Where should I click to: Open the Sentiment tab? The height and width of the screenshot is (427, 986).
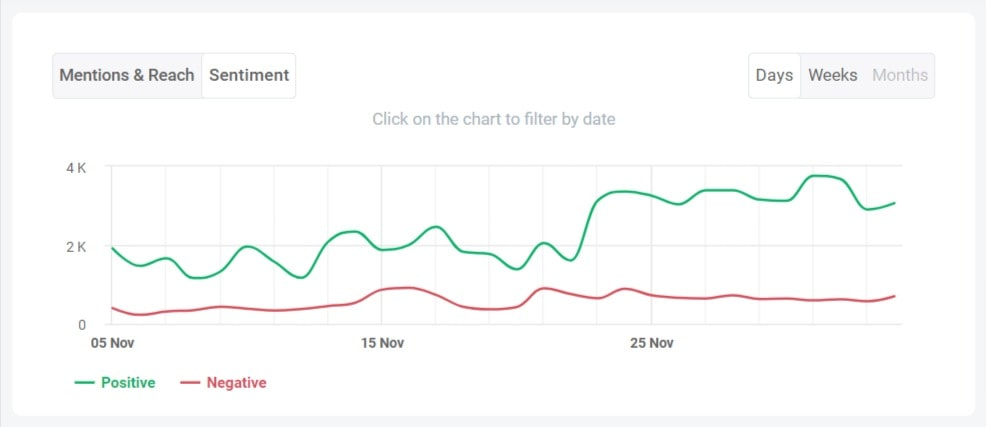(249, 75)
